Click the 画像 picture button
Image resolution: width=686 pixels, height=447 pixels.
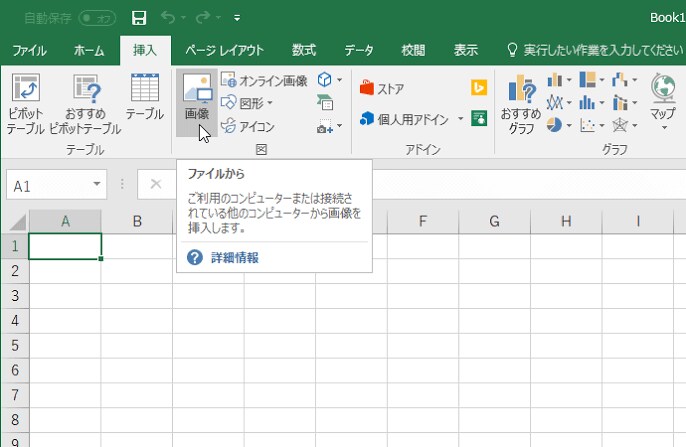tap(197, 103)
